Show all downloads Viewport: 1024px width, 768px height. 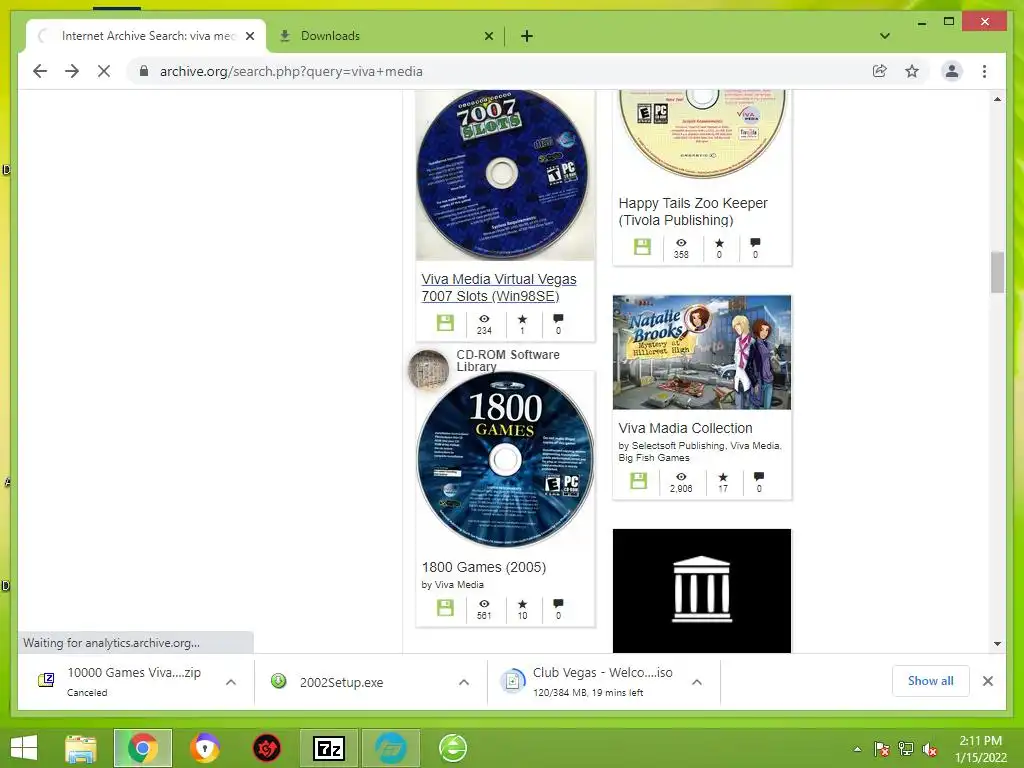930,681
